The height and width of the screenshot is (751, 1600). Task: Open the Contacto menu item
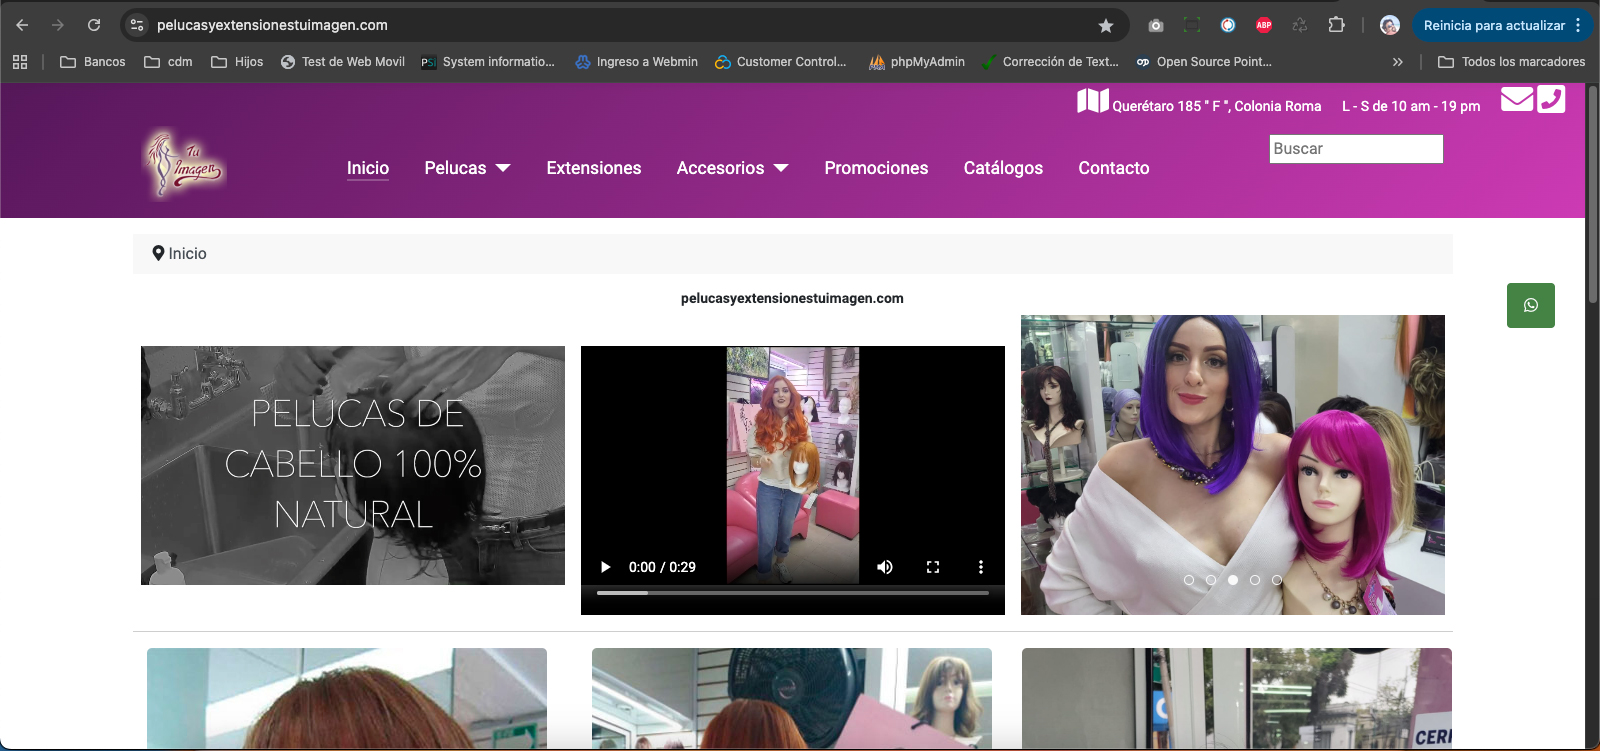(1114, 168)
